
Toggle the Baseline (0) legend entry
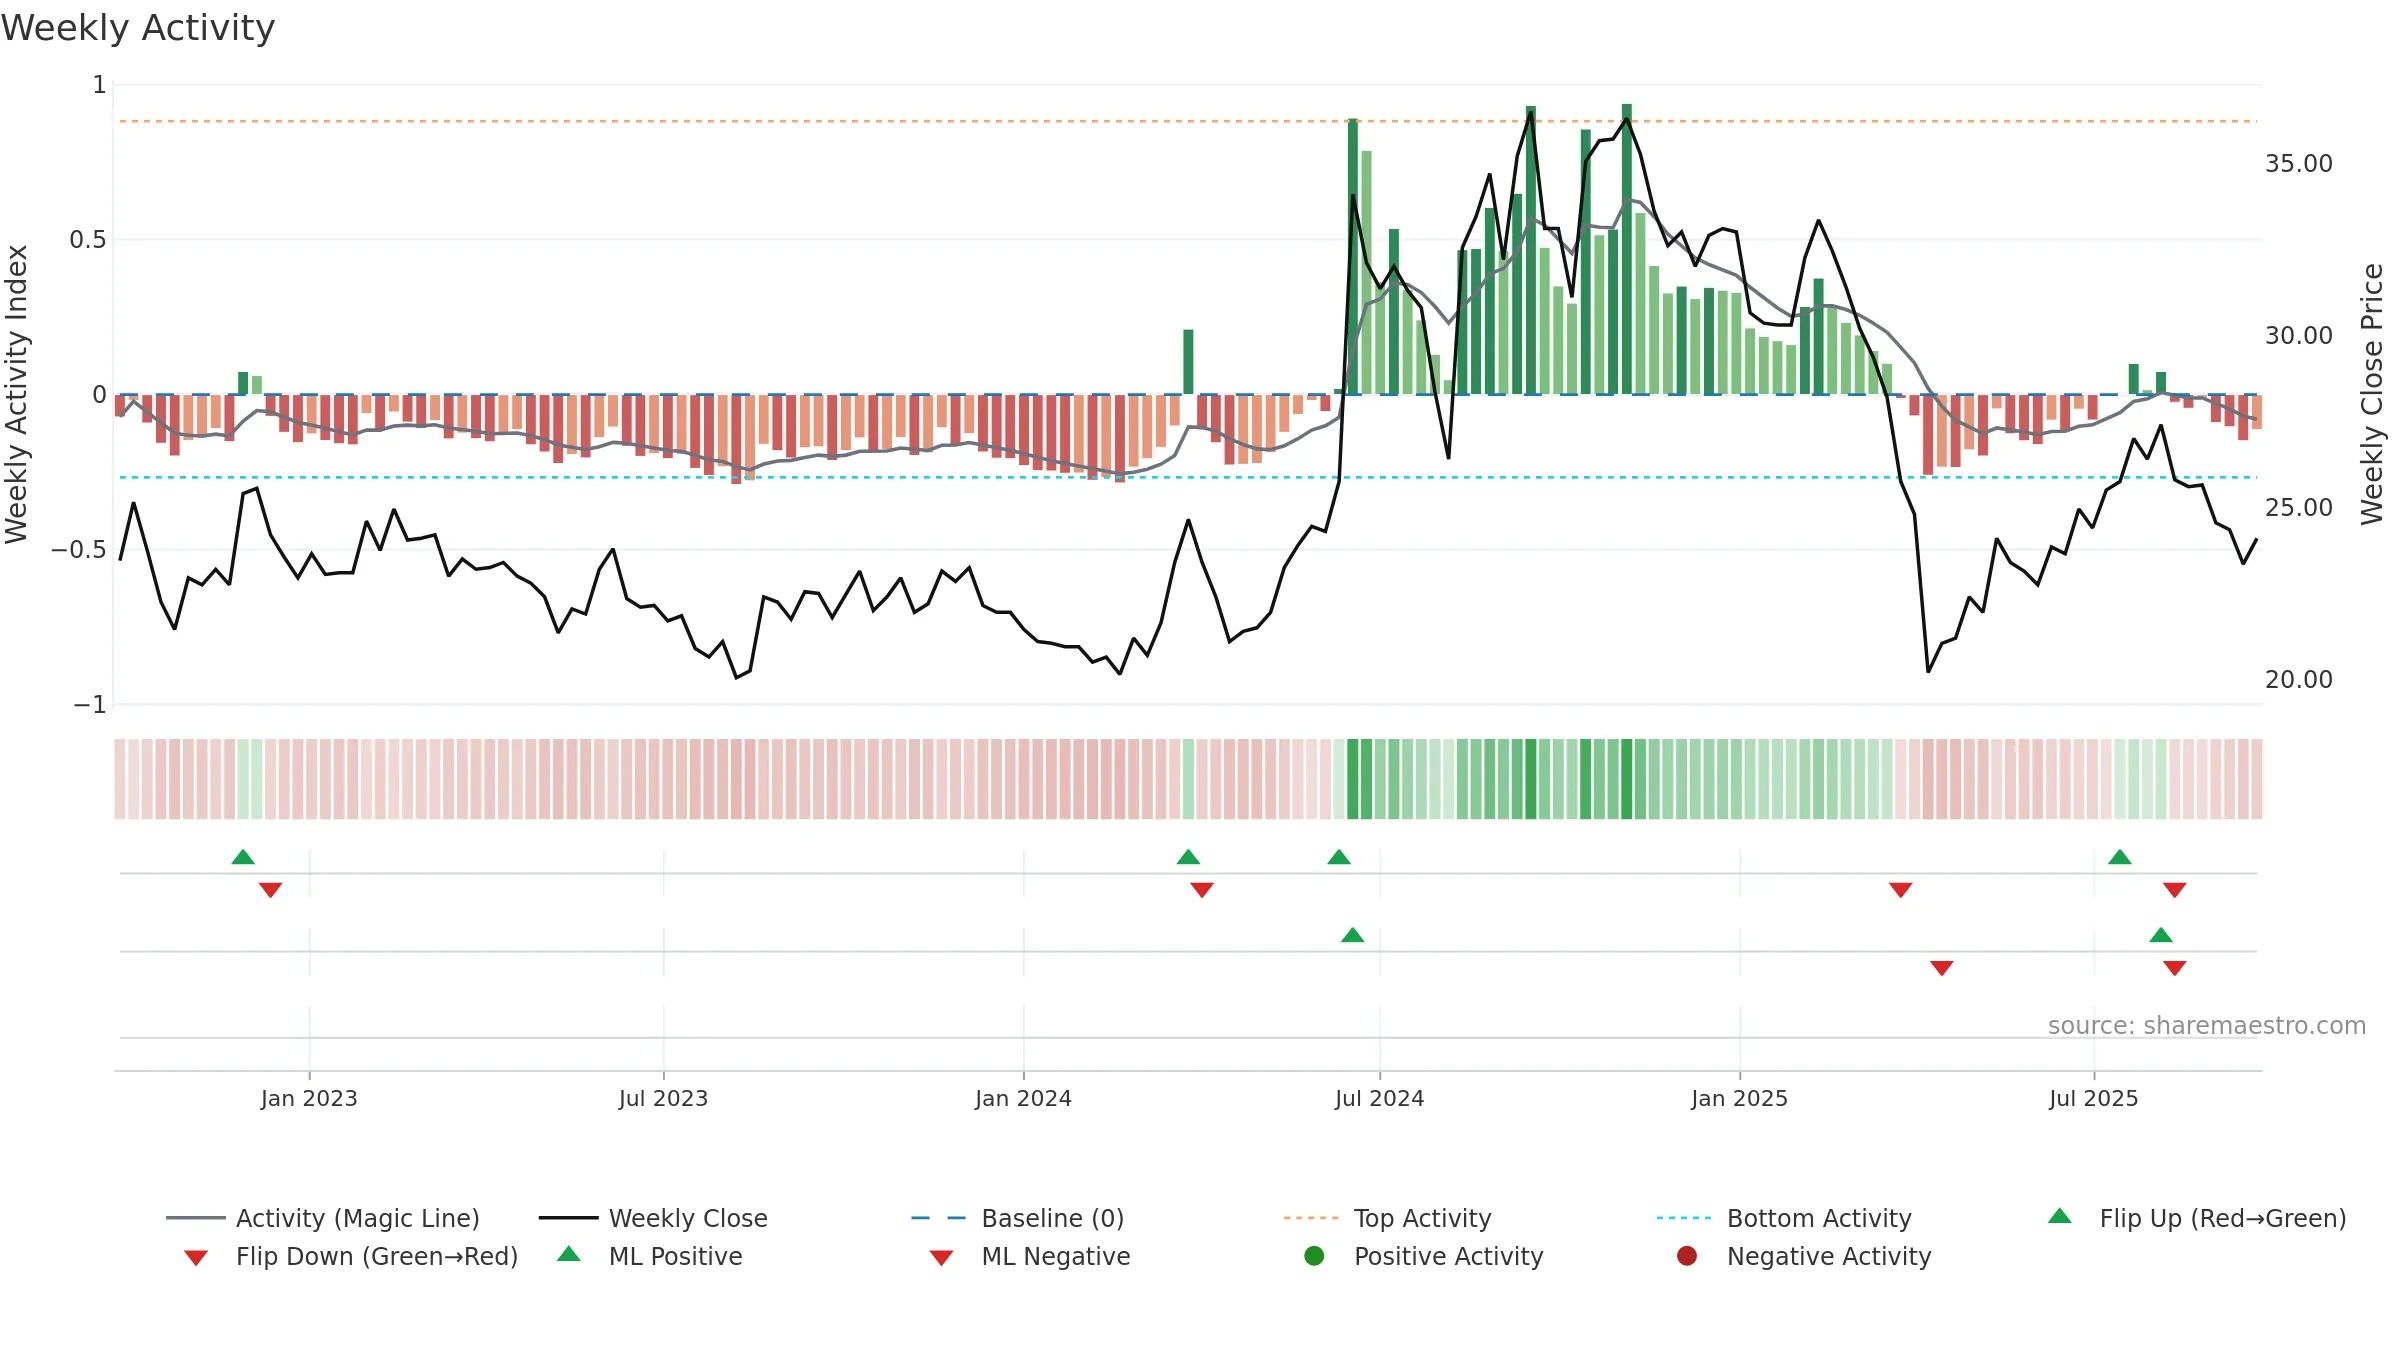coord(1018,1218)
